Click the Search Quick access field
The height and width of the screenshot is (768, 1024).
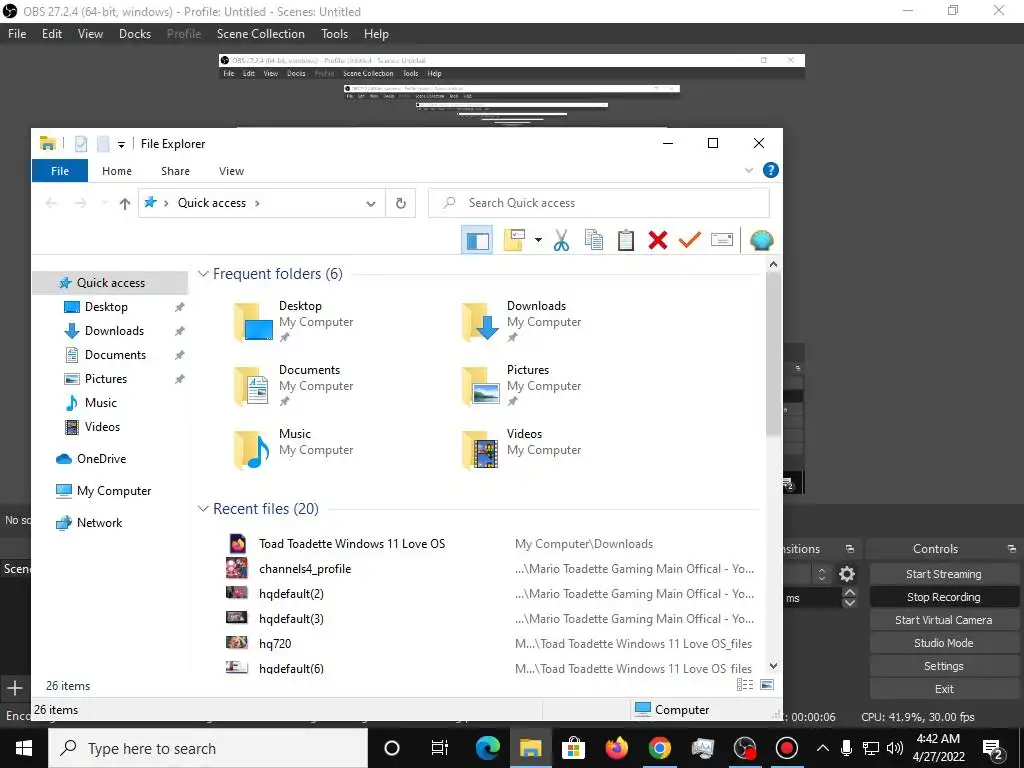tap(599, 203)
